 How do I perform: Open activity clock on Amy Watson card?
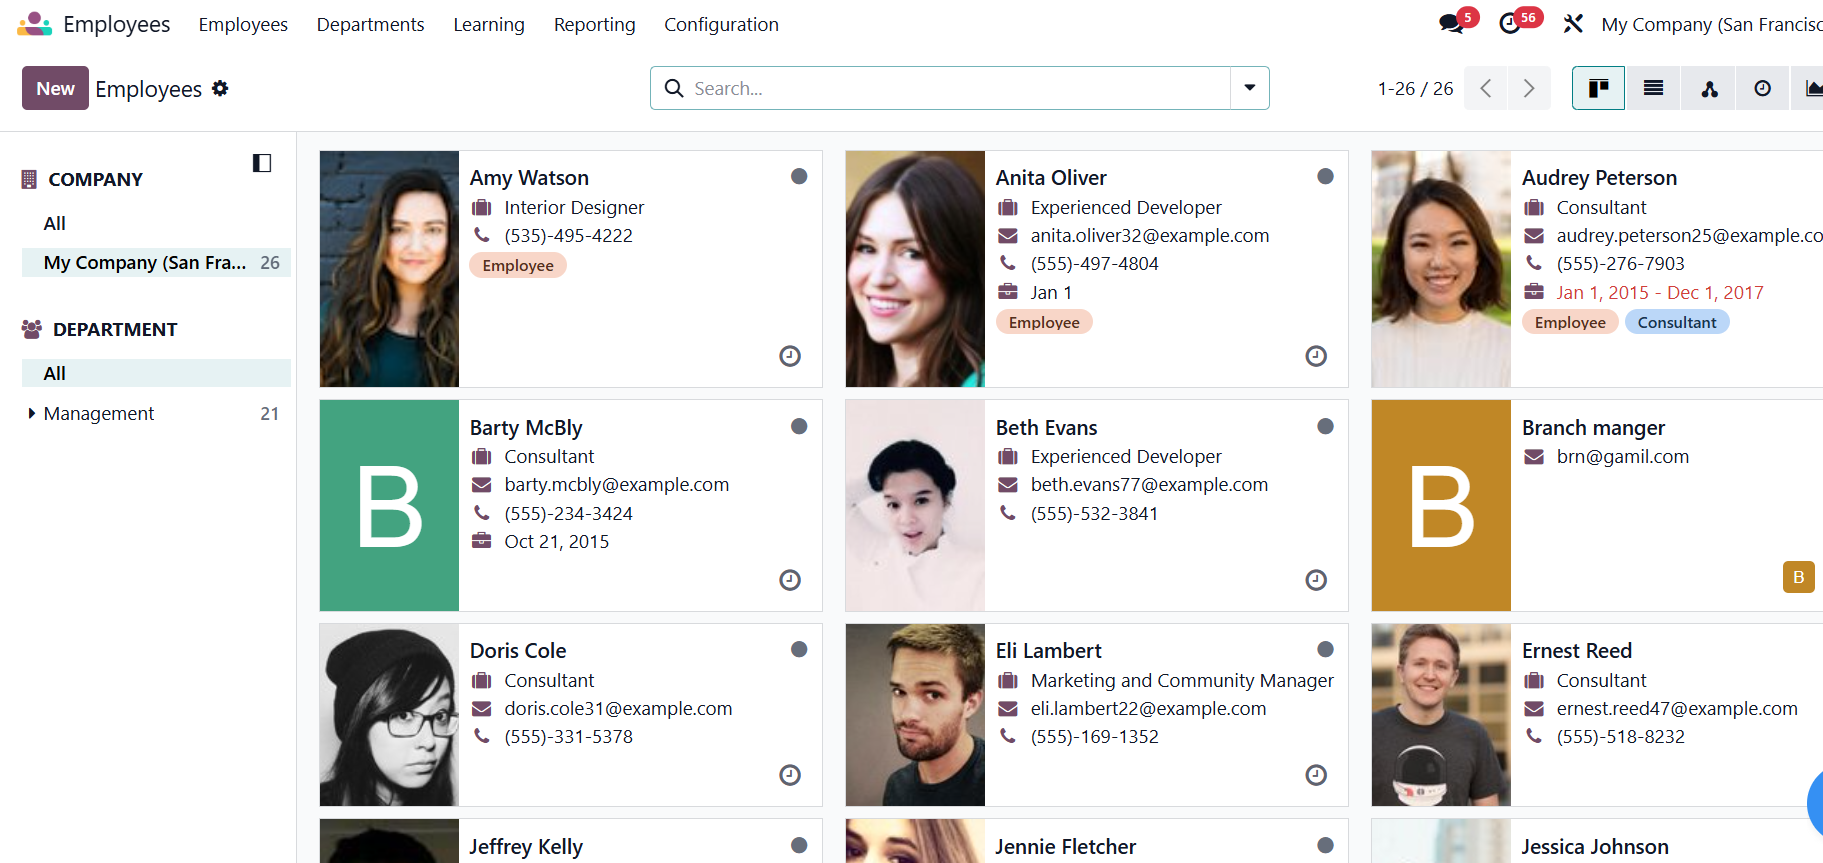pos(790,356)
